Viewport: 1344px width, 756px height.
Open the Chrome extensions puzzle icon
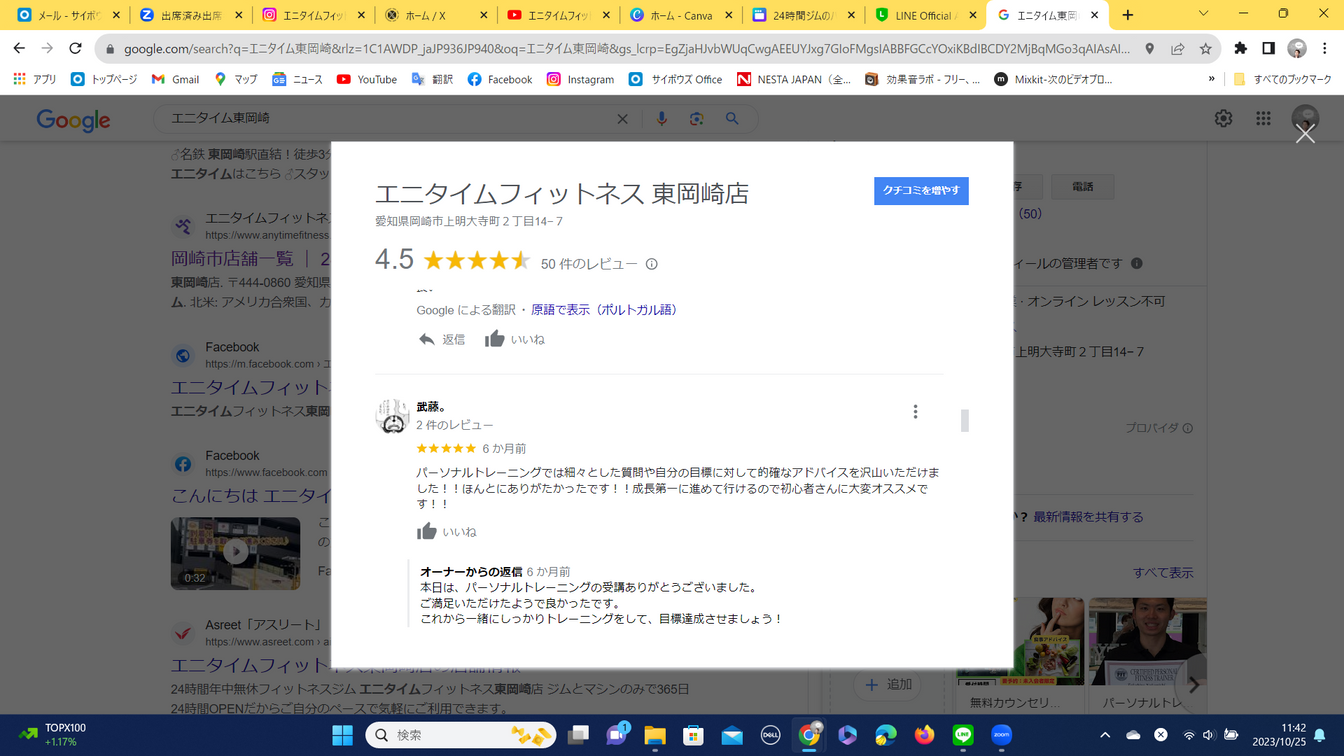point(1241,48)
